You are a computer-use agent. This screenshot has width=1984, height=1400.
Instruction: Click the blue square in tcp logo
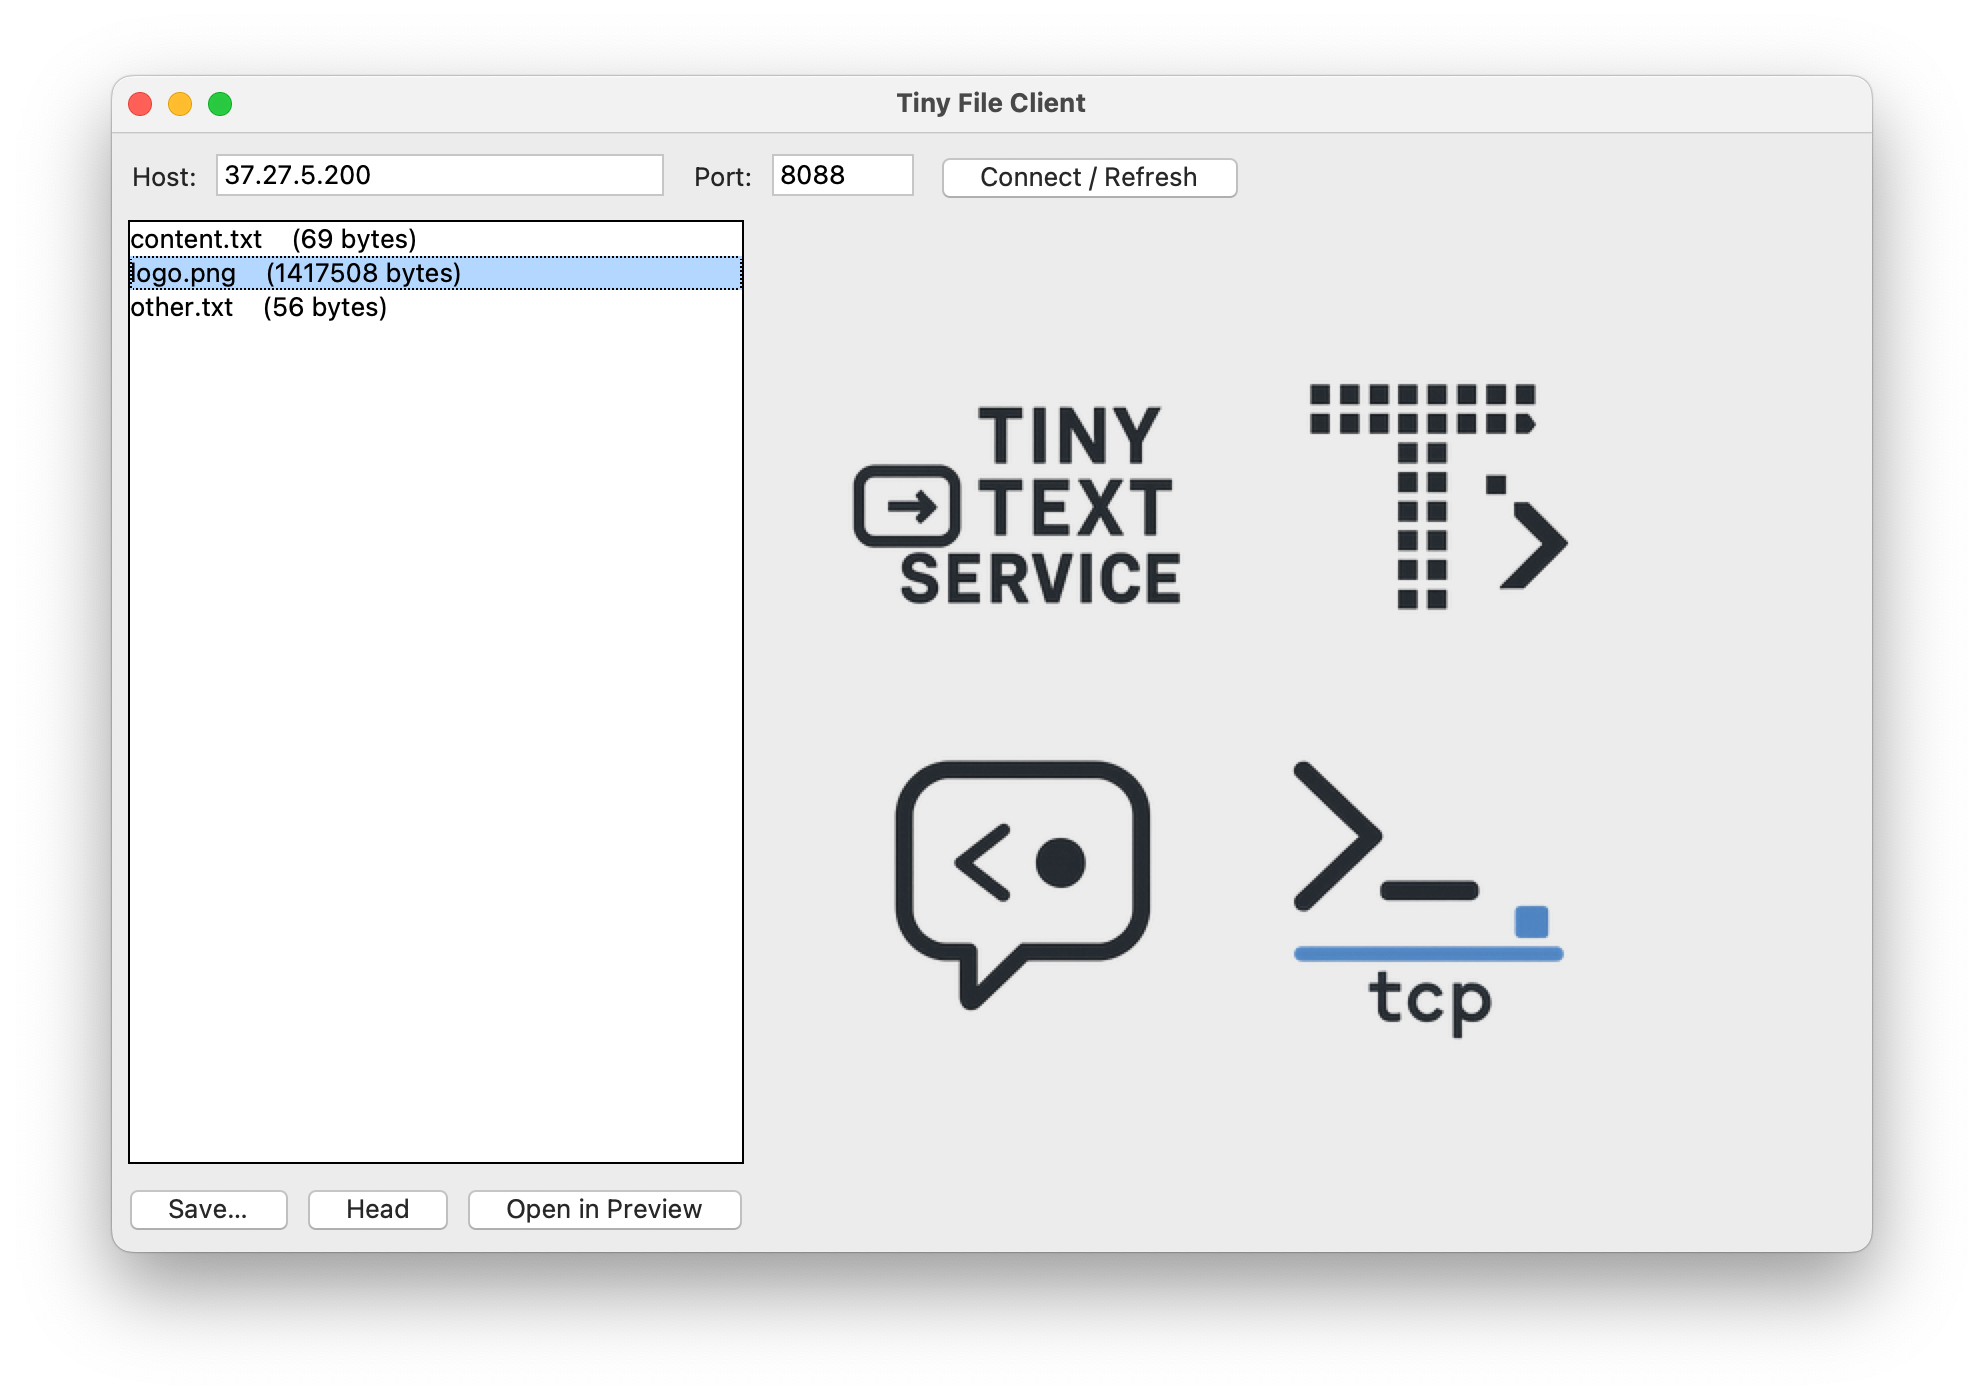[1531, 921]
